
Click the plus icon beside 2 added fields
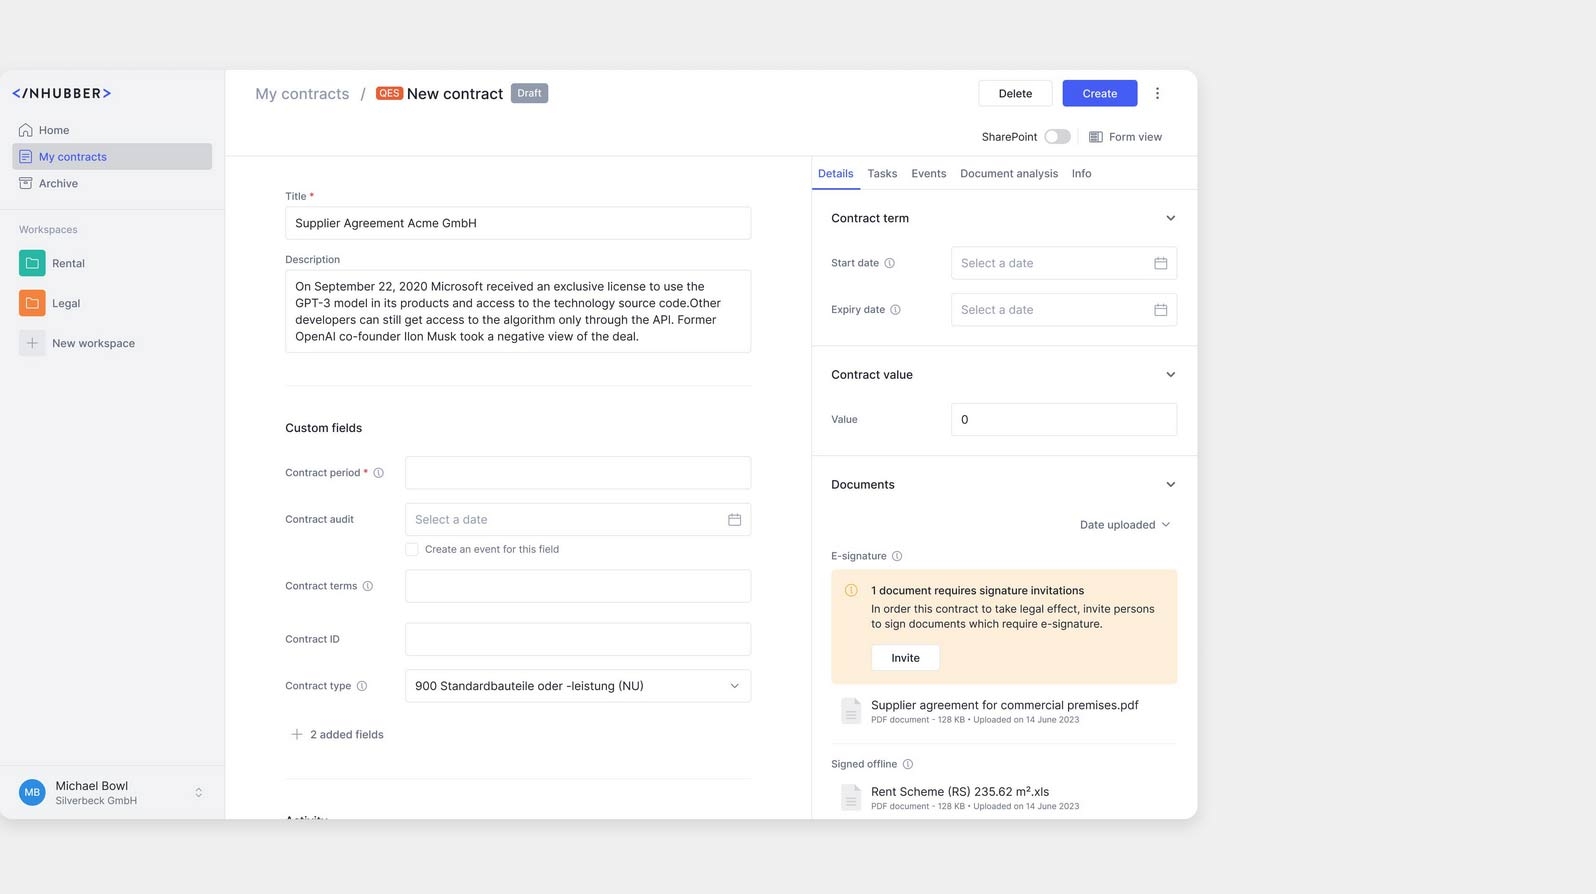tap(297, 734)
